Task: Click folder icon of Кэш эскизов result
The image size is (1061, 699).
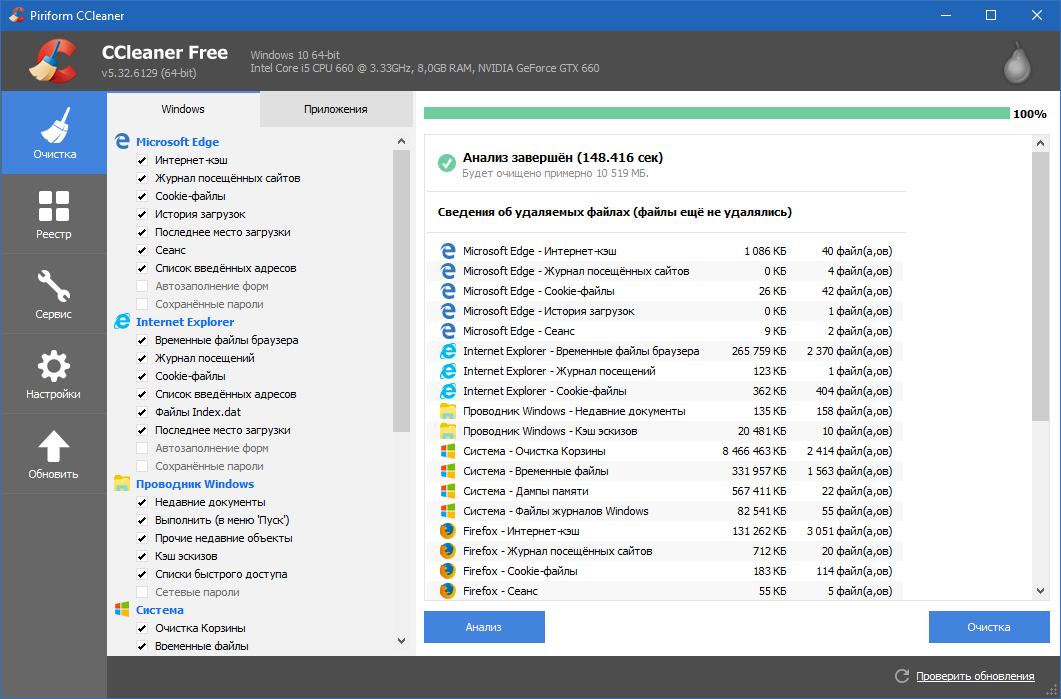Action: click(x=447, y=431)
